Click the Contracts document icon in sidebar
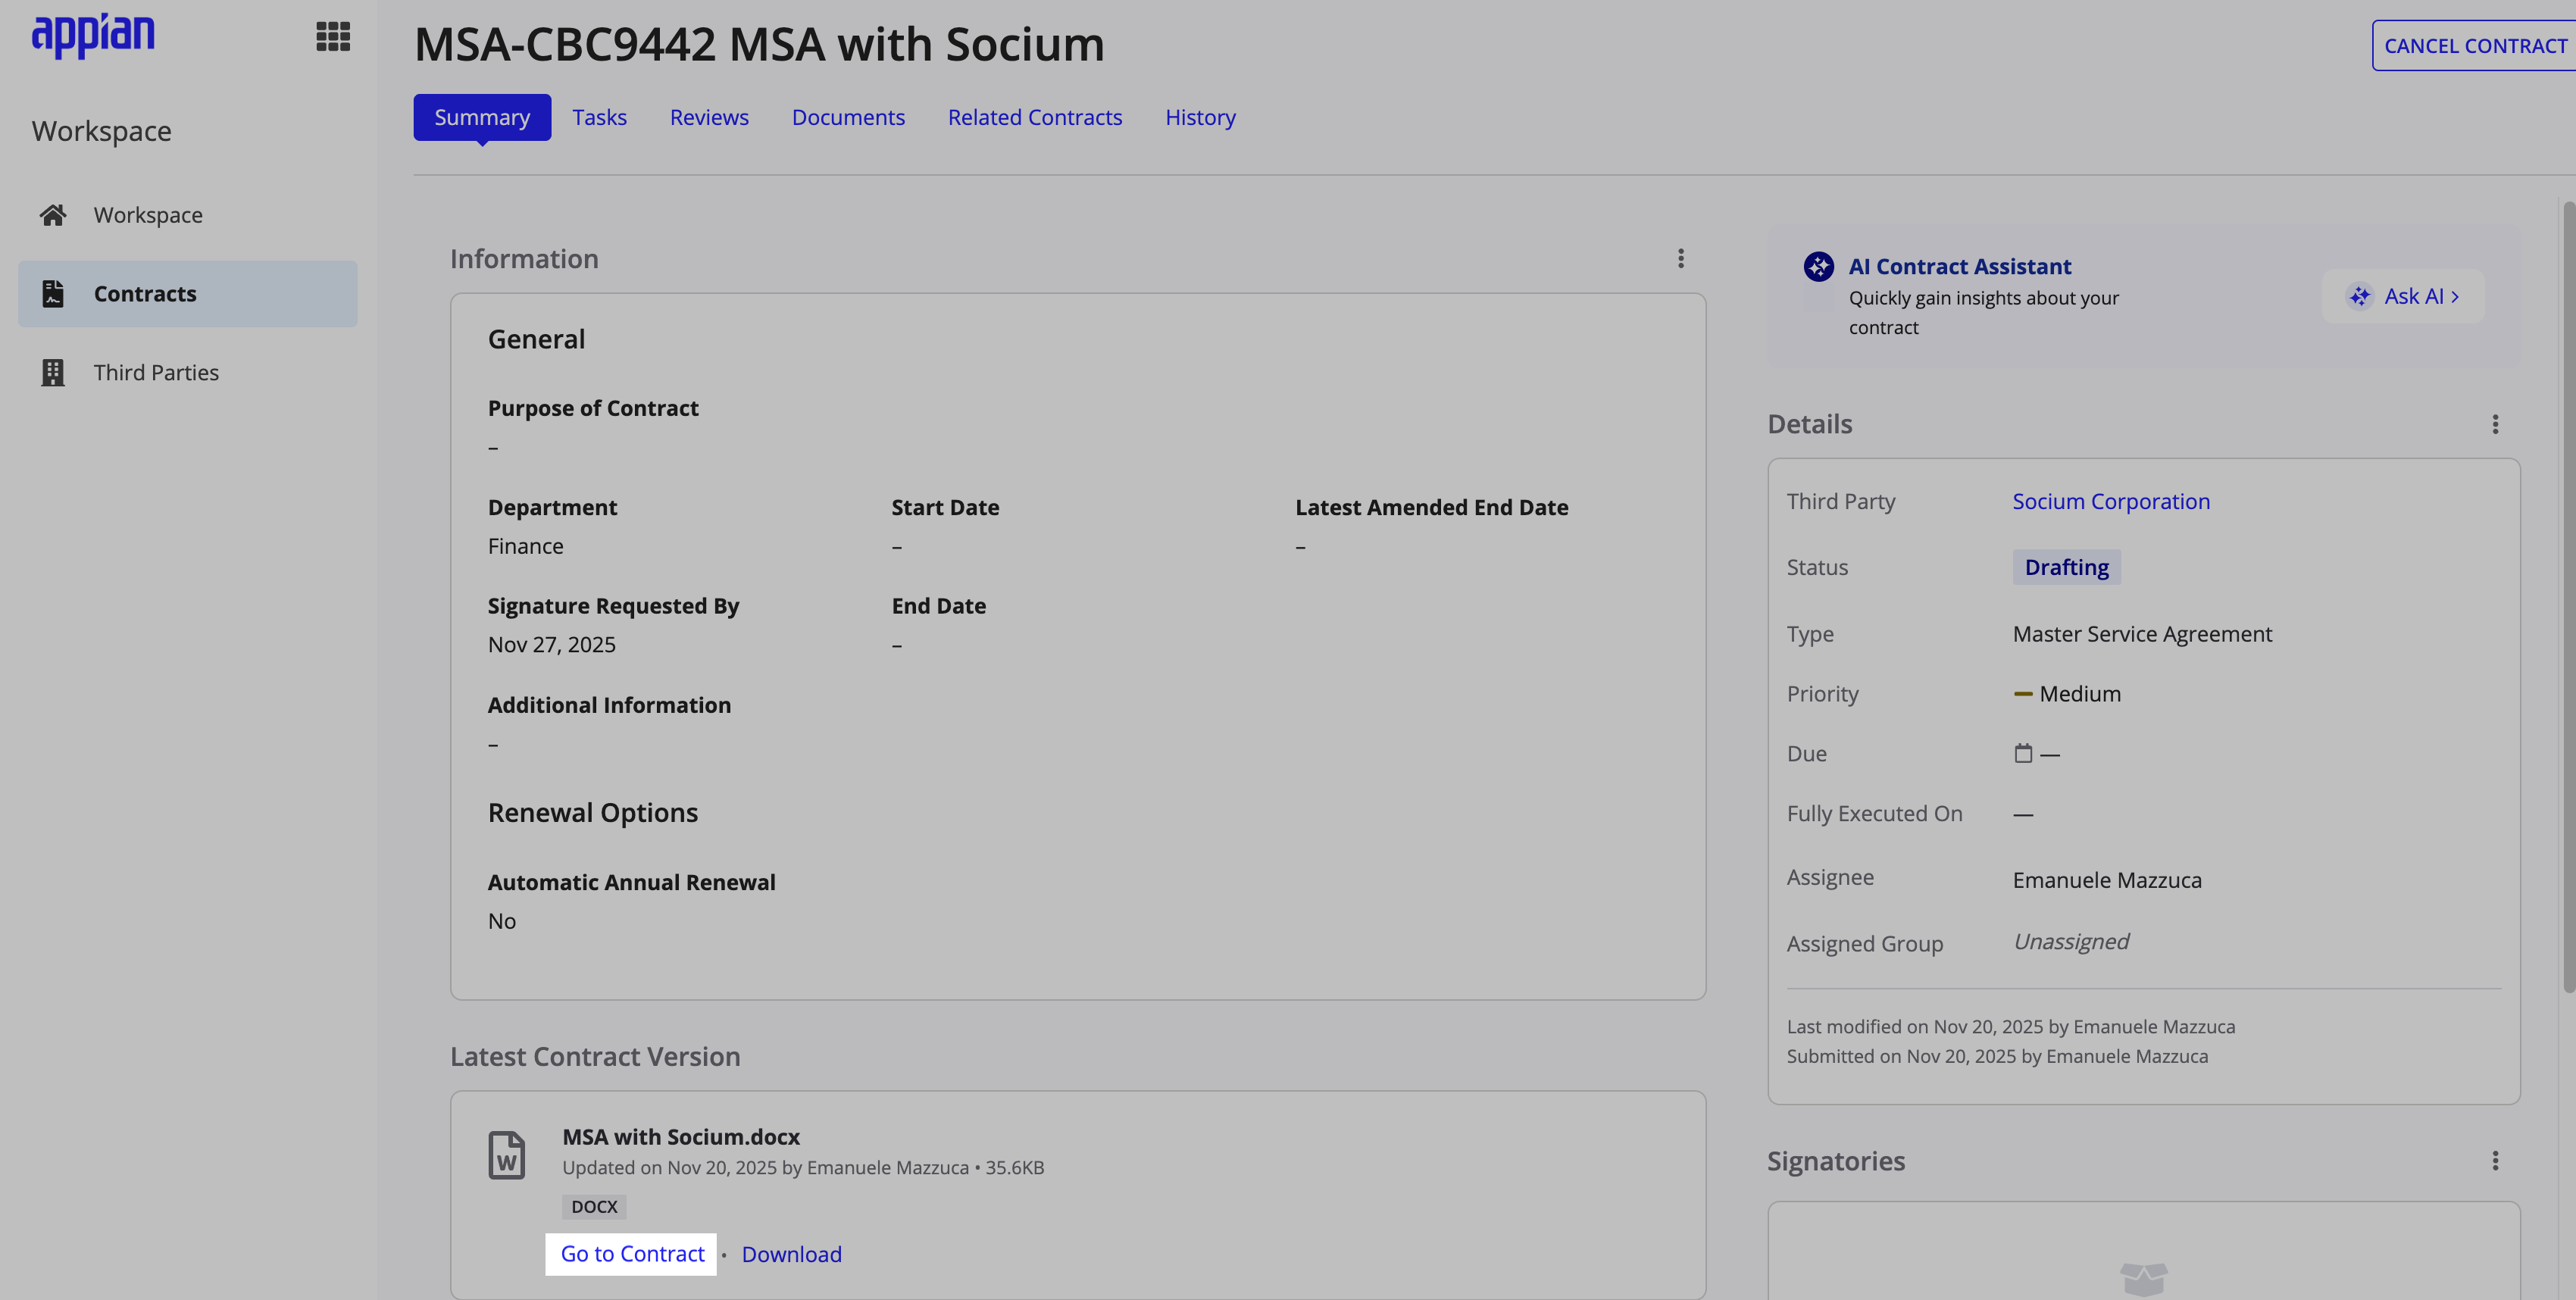The width and height of the screenshot is (2576, 1300). point(53,294)
